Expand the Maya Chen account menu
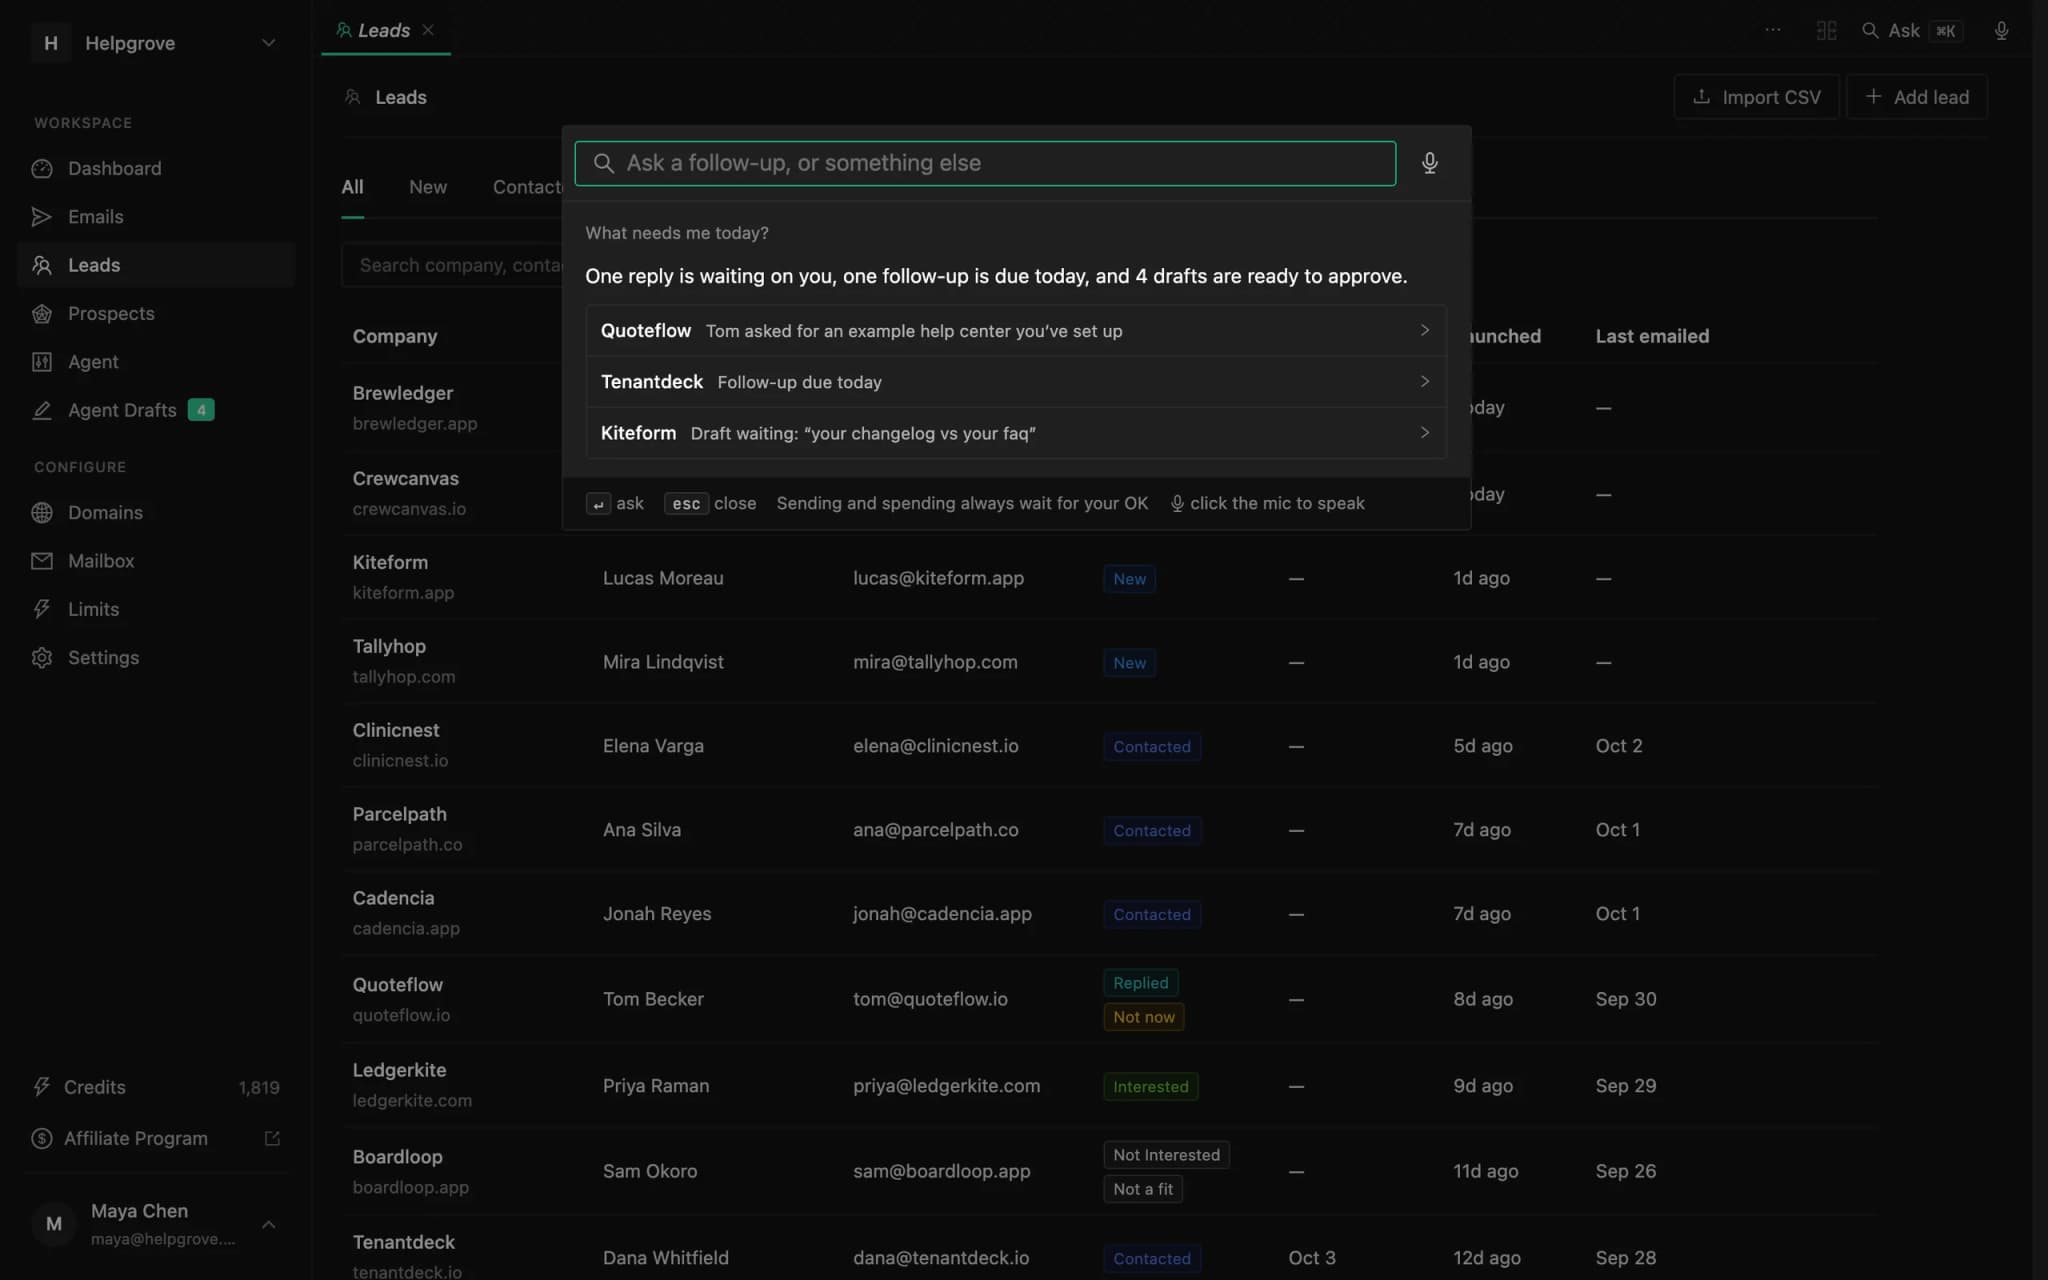Image resolution: width=2048 pixels, height=1280 pixels. coord(268,1224)
